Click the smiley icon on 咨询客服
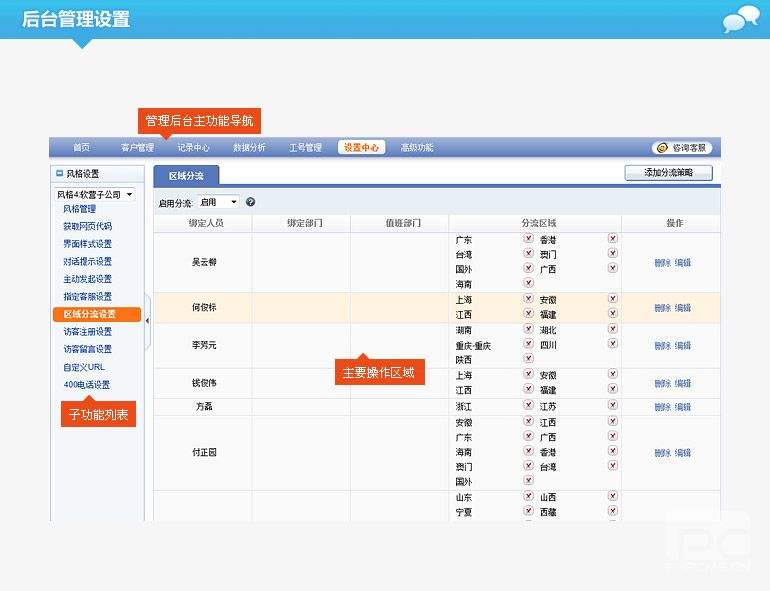The image size is (770, 591). pos(662,147)
